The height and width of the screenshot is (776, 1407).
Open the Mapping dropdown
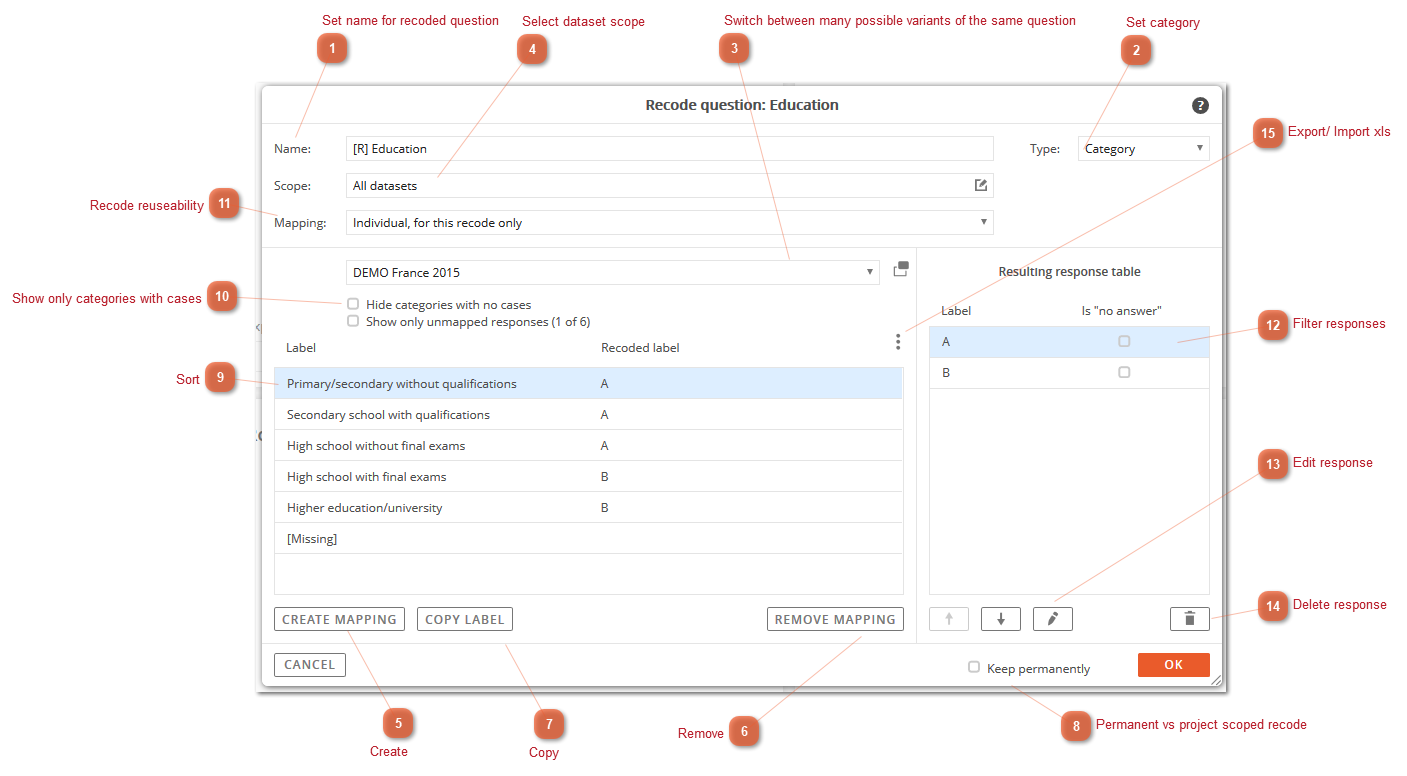670,222
